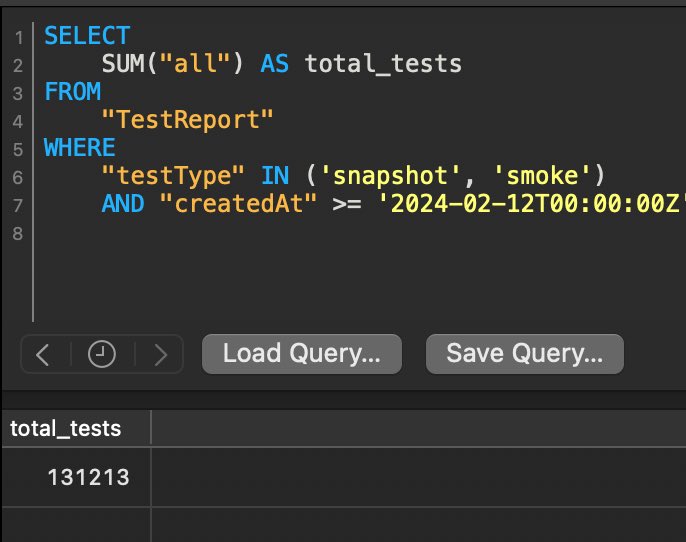Screen dimensions: 686x542
Task: Click the 'smoke' string in query
Action: pos(542,176)
